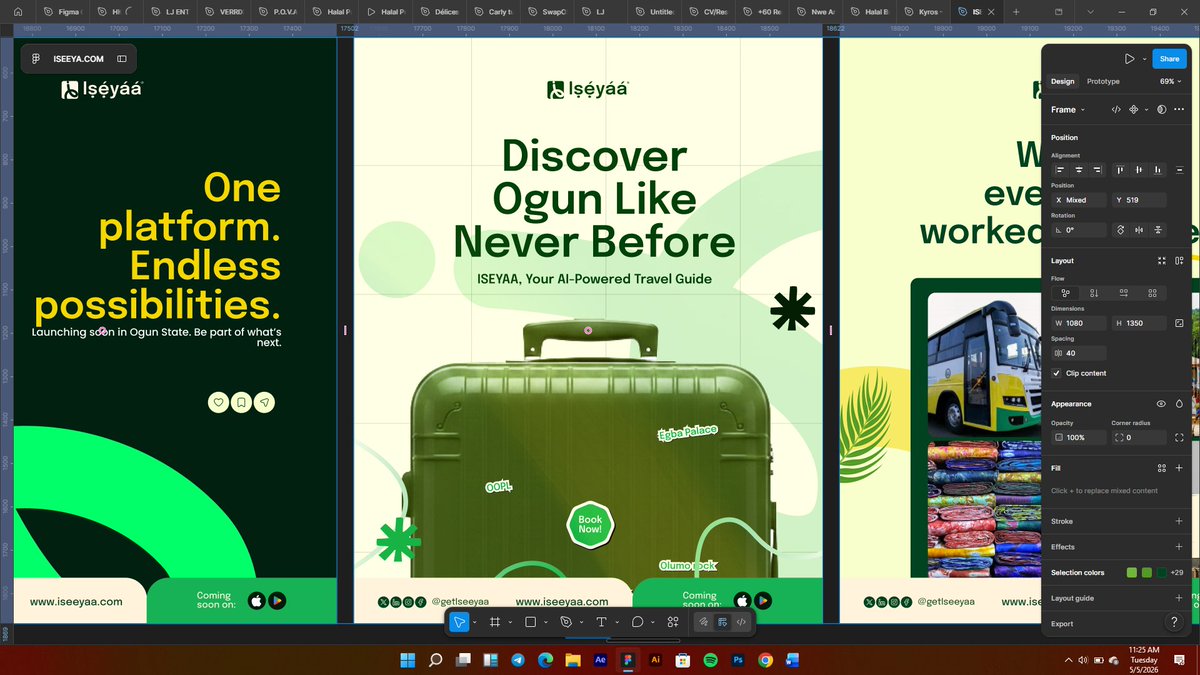Click align right icon
The image size is (1200, 675).
(x=1097, y=170)
